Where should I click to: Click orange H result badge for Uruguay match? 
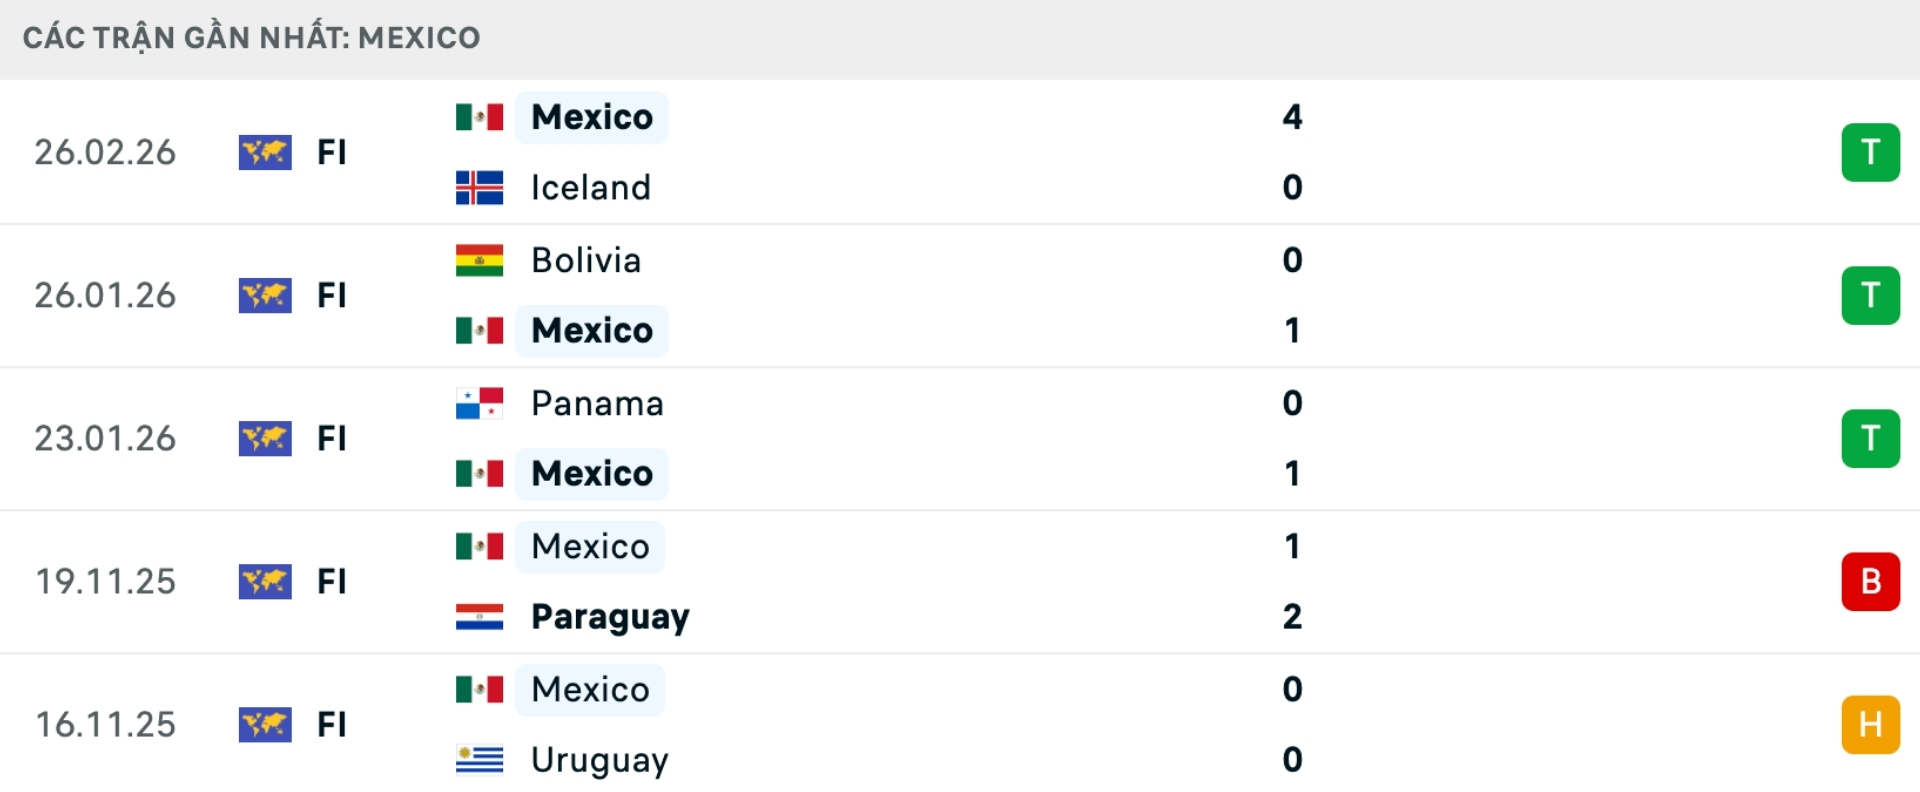(x=1870, y=724)
